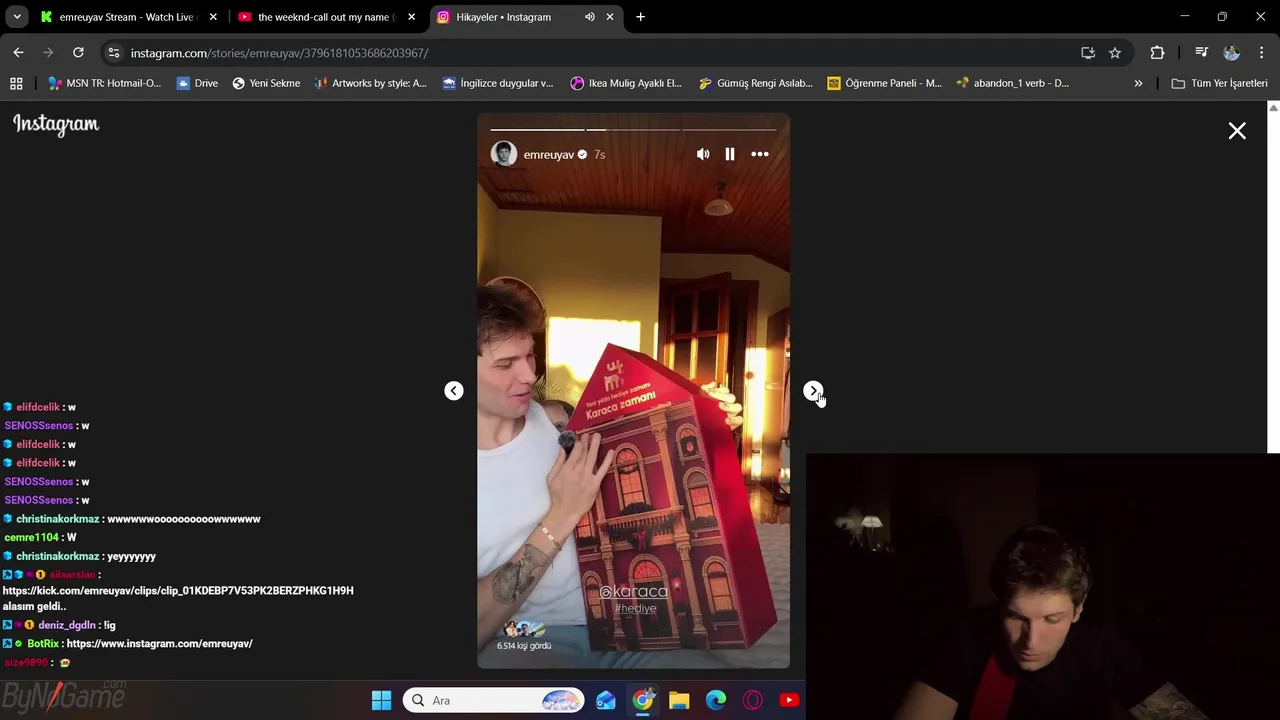View site information icon

click(x=114, y=53)
